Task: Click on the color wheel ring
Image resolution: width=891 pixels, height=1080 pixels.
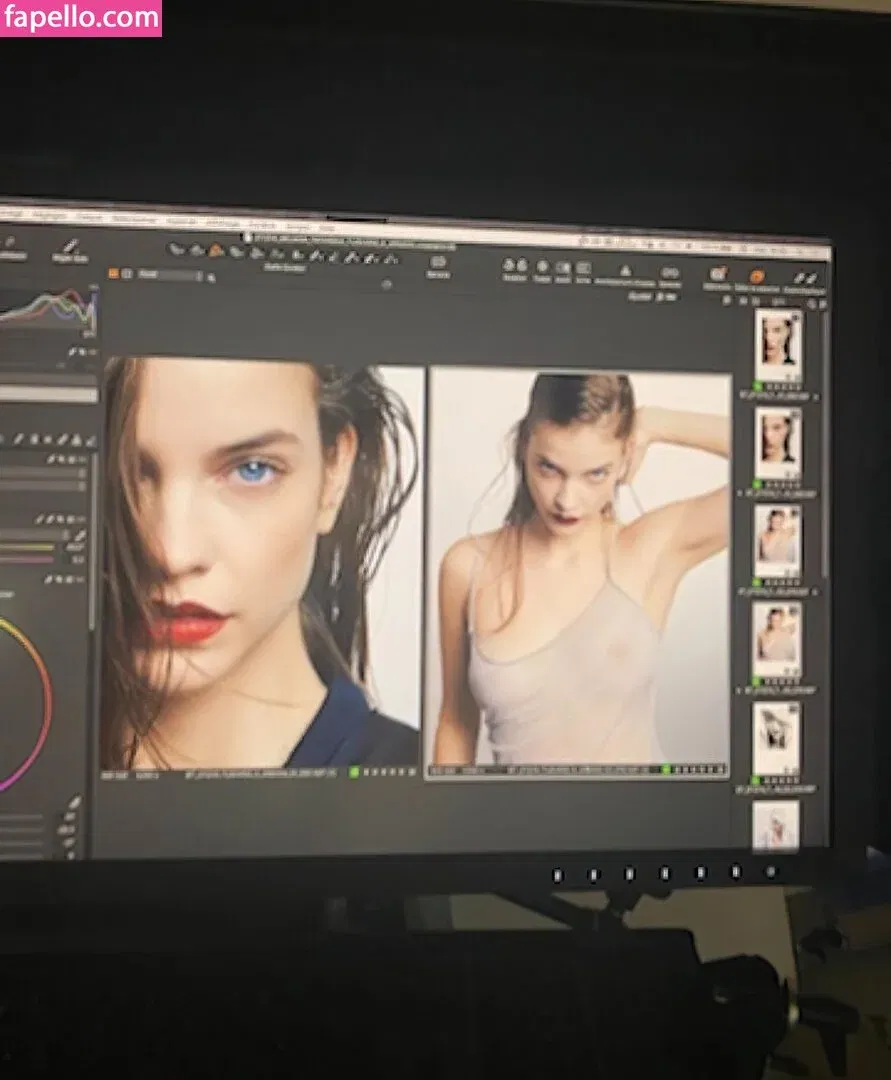Action: click(43, 700)
